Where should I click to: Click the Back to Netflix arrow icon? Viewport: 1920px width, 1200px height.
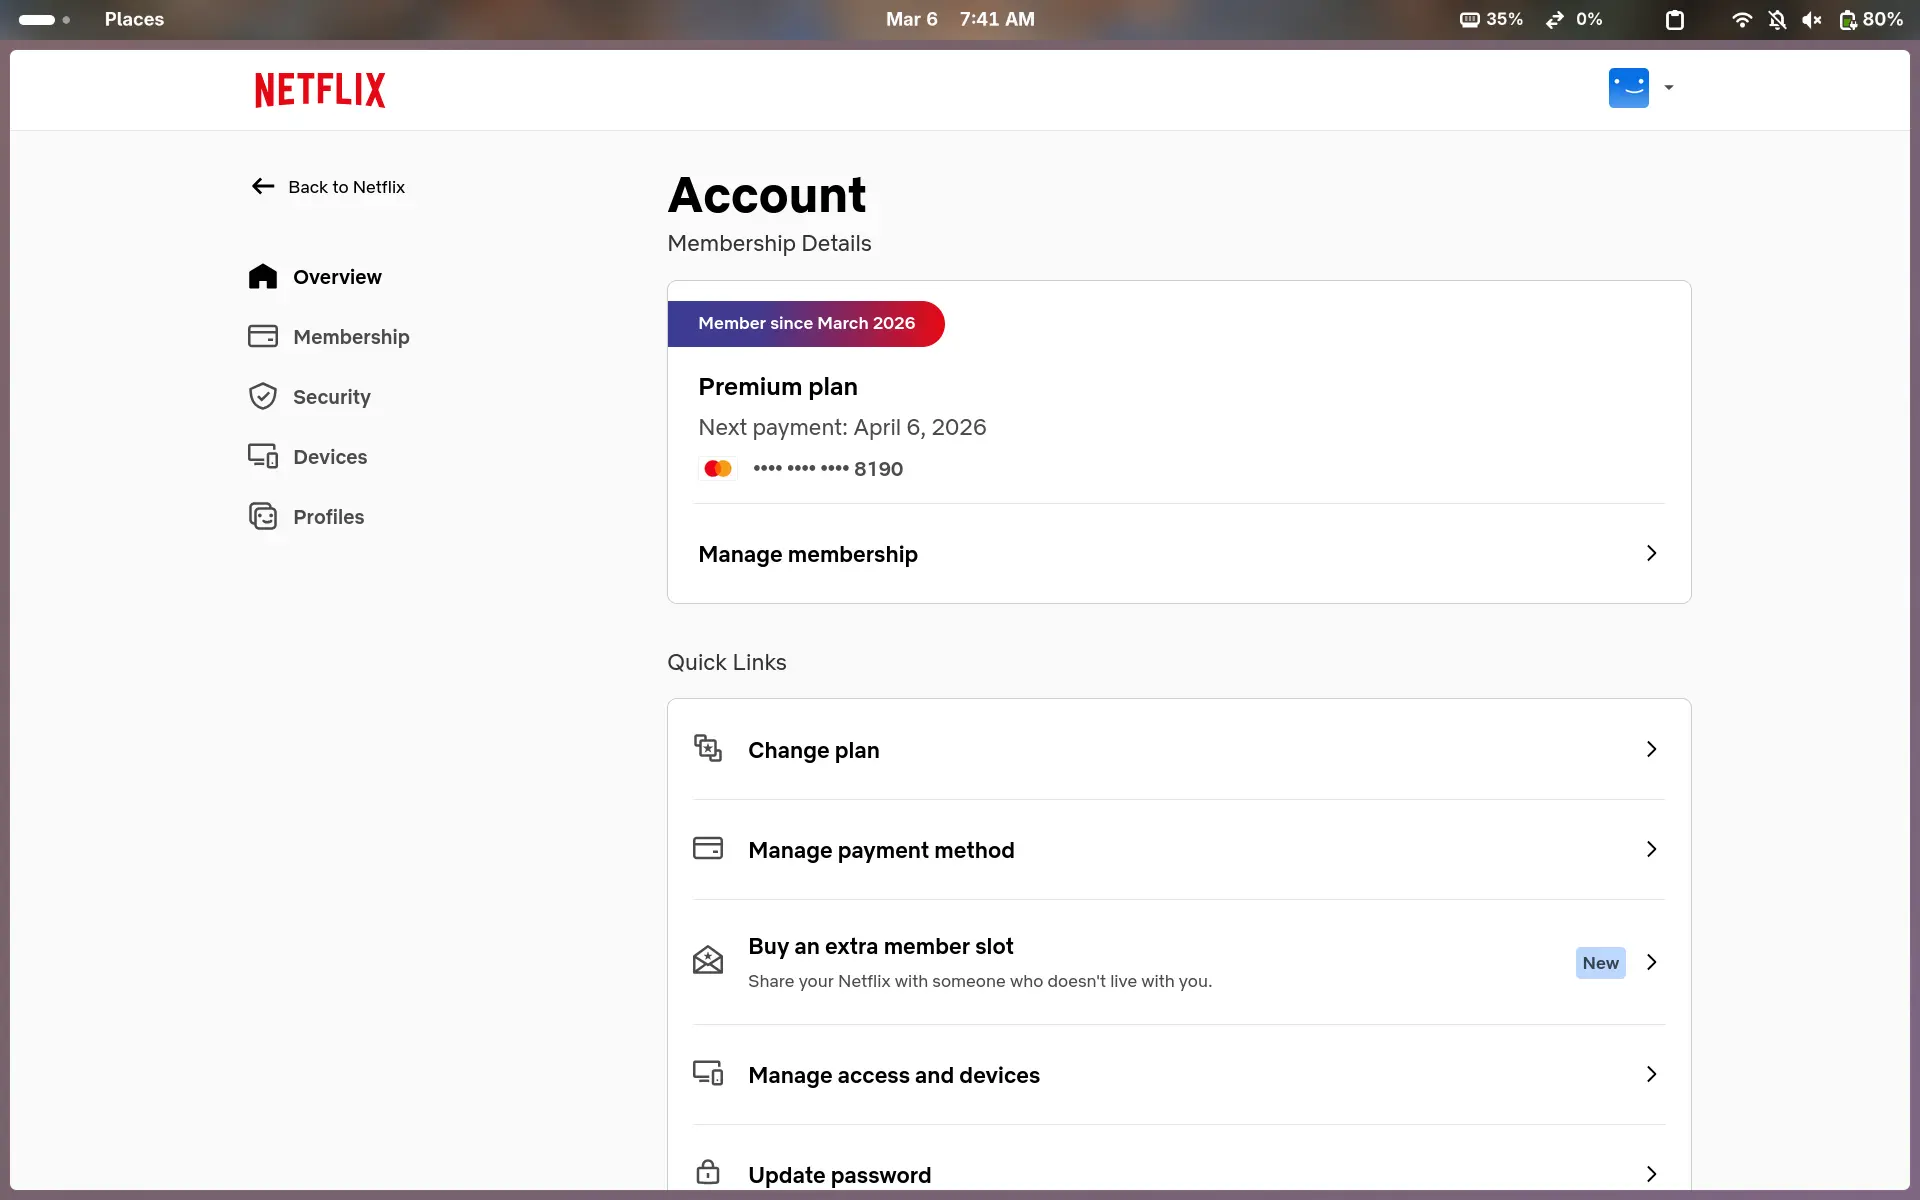pyautogui.click(x=263, y=186)
